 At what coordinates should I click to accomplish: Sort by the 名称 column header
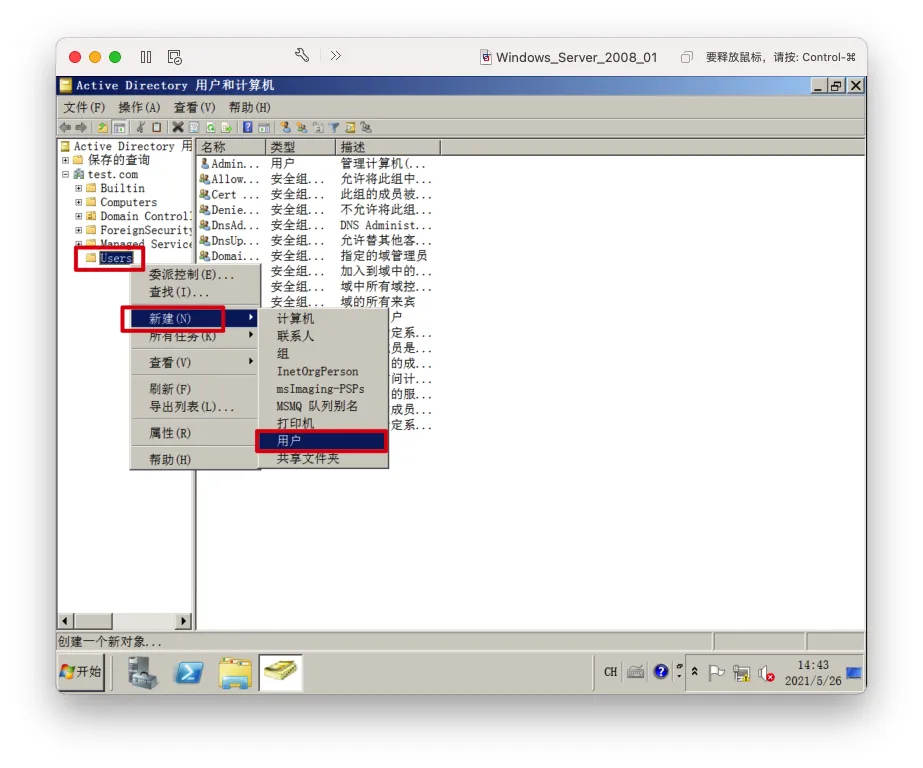[231, 147]
